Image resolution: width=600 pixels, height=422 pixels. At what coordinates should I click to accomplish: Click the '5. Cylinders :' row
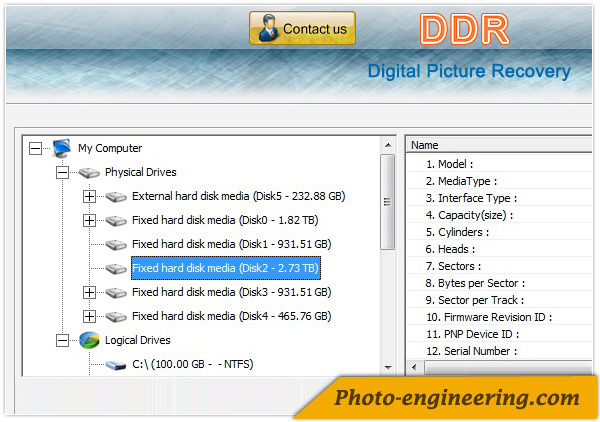click(x=499, y=232)
